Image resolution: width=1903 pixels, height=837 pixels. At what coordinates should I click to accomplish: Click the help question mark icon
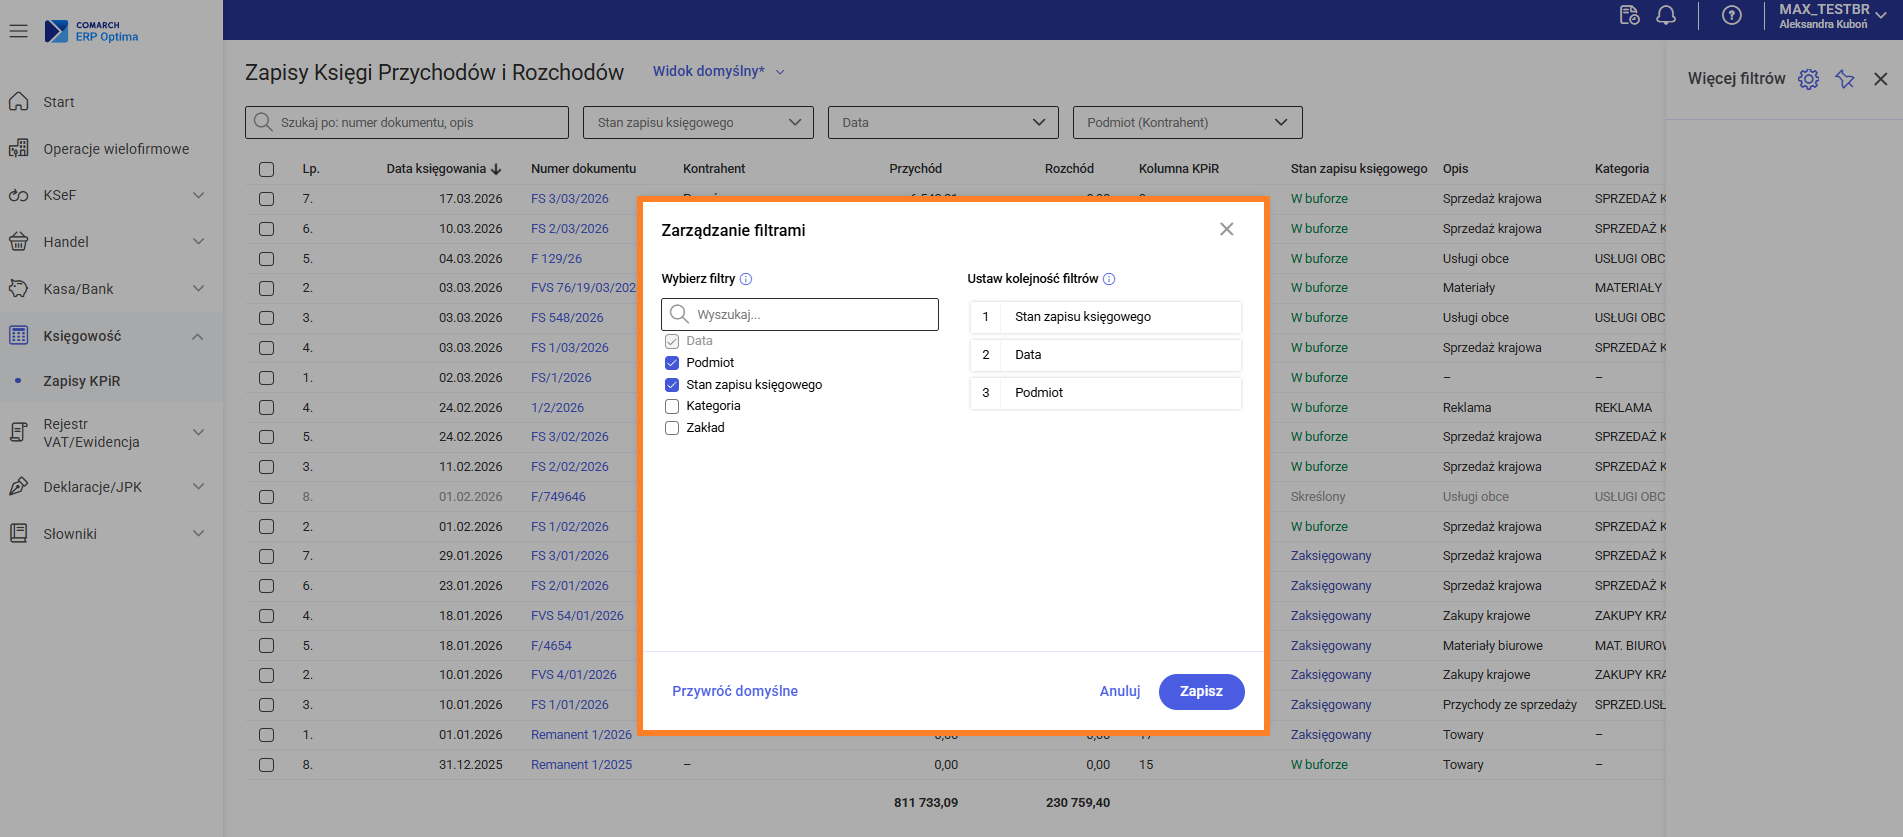(x=1732, y=15)
